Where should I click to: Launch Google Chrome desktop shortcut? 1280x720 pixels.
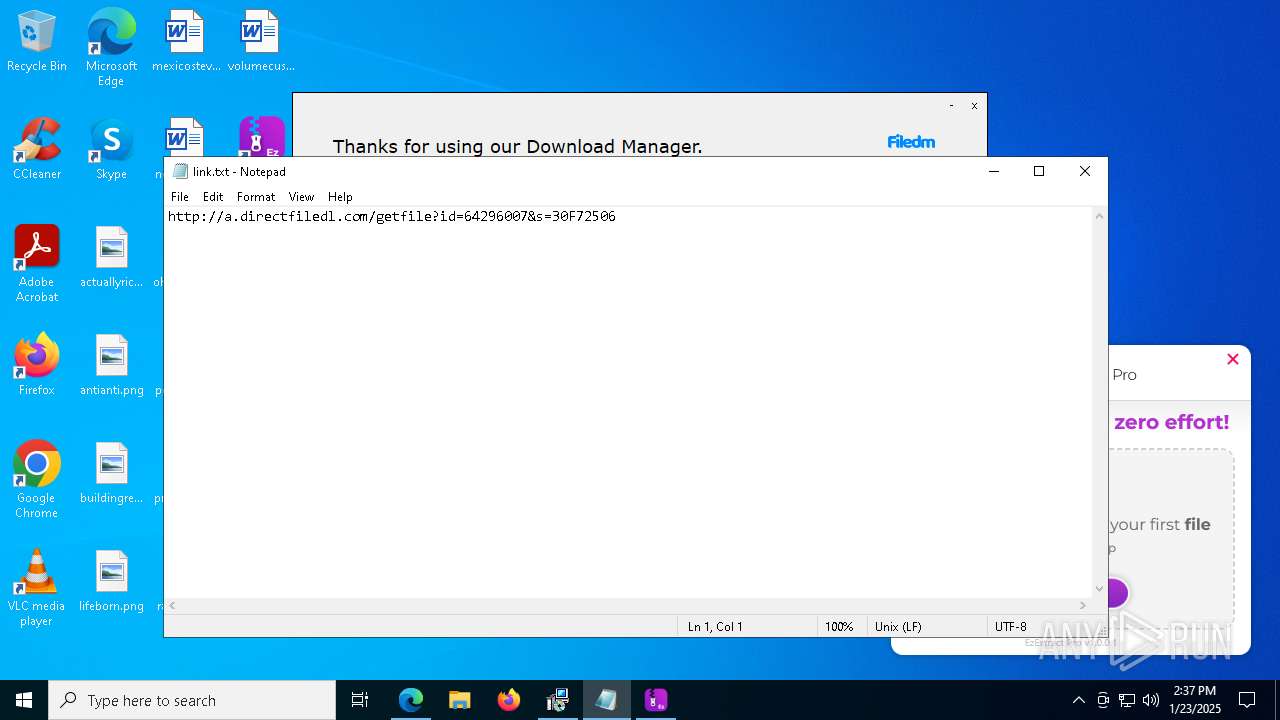[37, 480]
